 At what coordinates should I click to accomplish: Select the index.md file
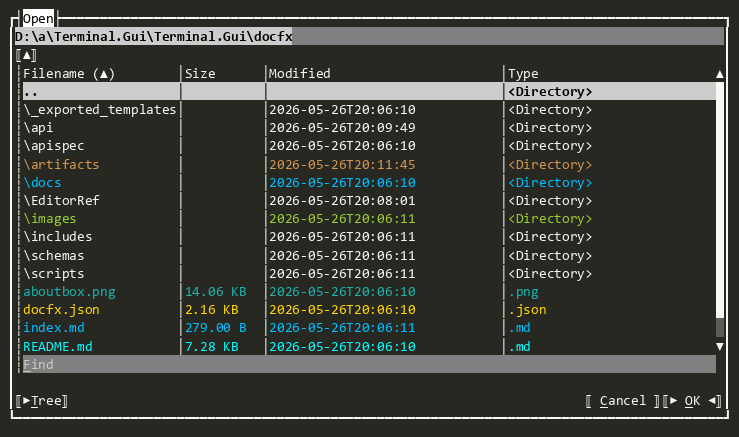(54, 328)
